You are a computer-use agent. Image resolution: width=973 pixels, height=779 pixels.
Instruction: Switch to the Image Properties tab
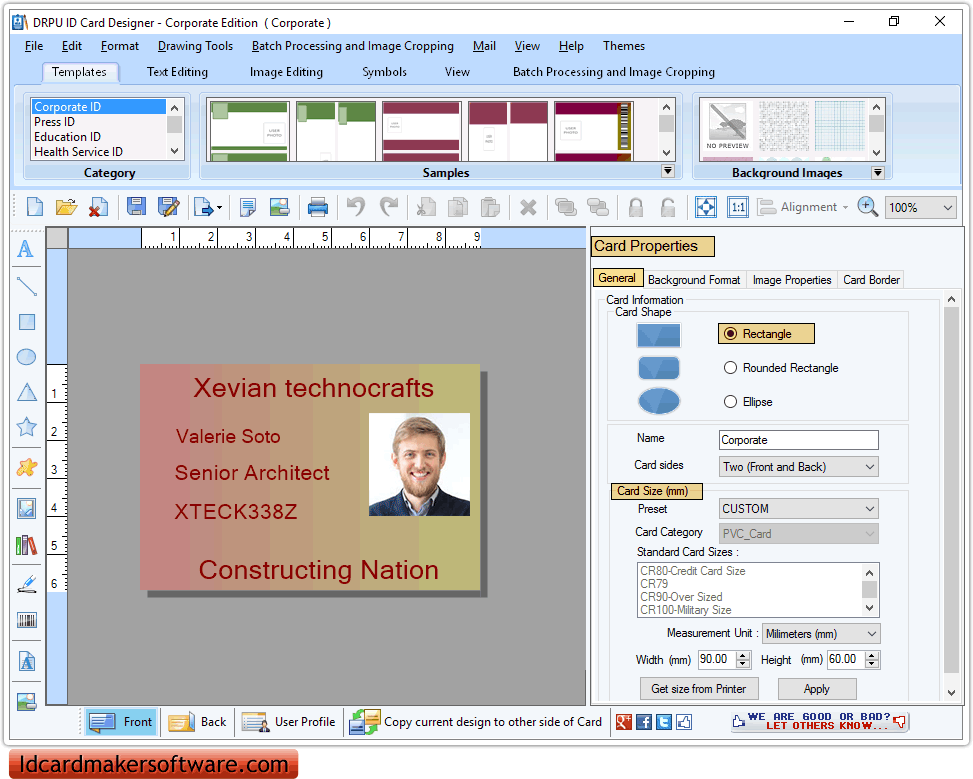click(x=791, y=280)
